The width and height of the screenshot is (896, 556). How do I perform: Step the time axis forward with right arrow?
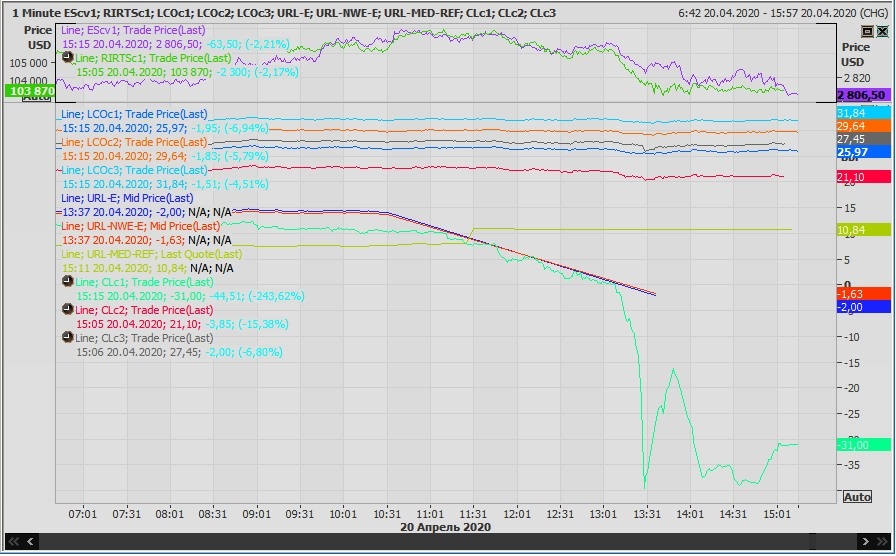coord(865,541)
